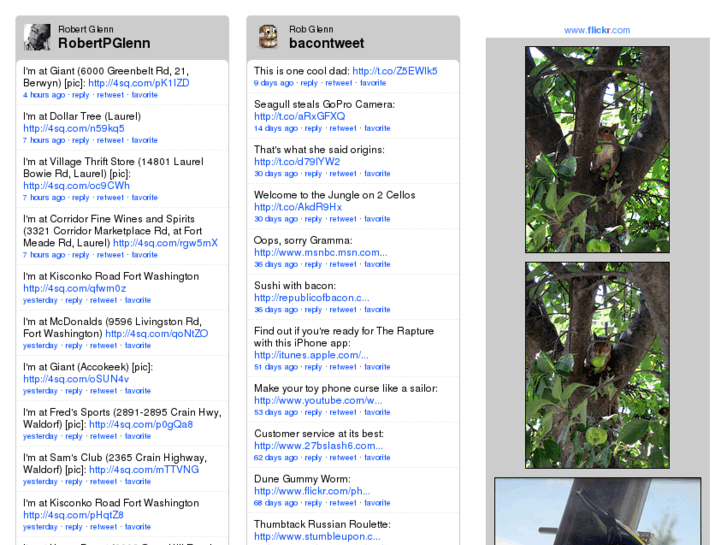Retweet the Dollar Tree tweet
Screen dimensions: 727x545
pos(110,140)
